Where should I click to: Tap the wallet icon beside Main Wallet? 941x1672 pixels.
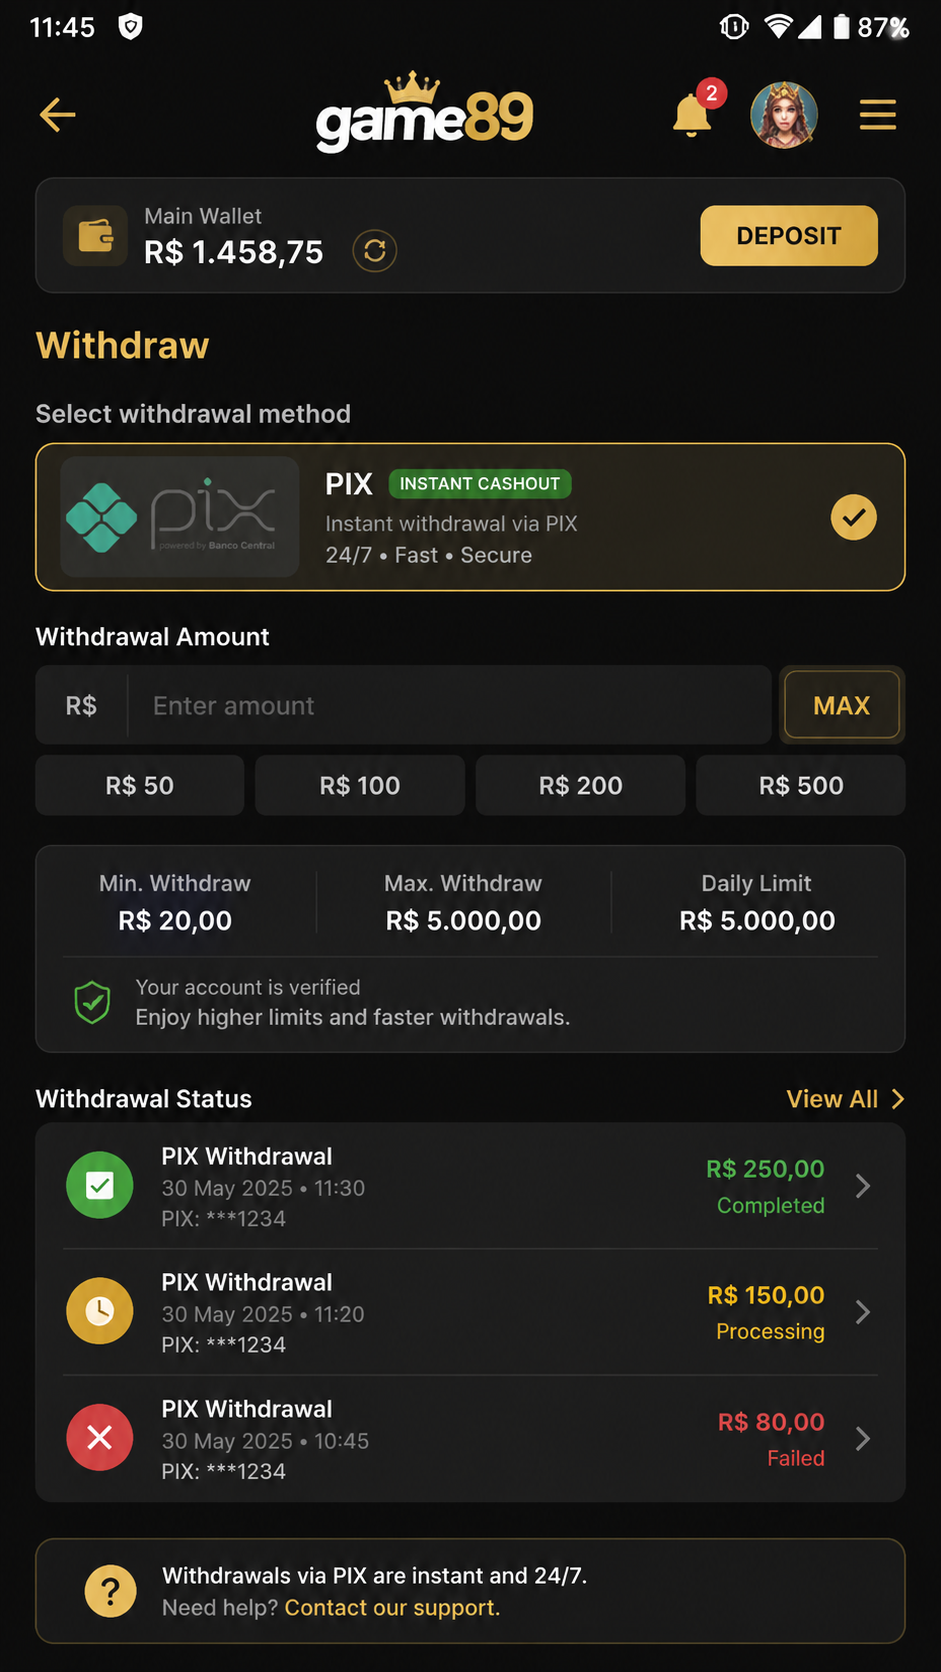[95, 236]
